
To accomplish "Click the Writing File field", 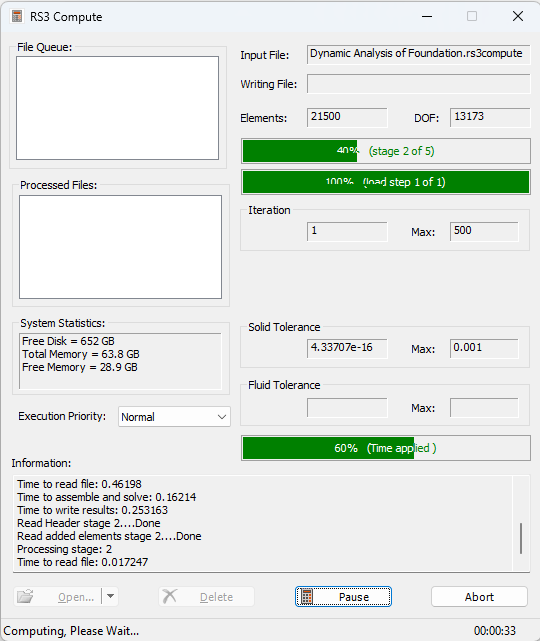I will tap(419, 84).
